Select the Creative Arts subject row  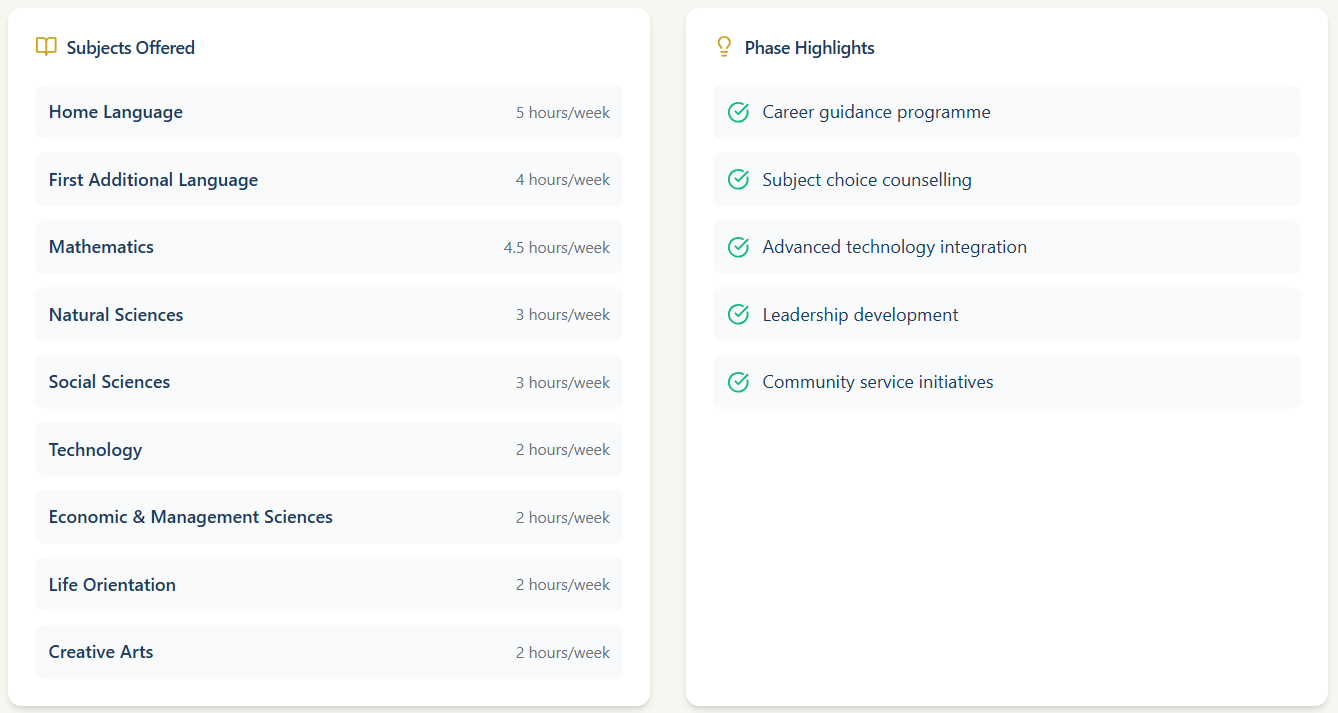pos(328,652)
